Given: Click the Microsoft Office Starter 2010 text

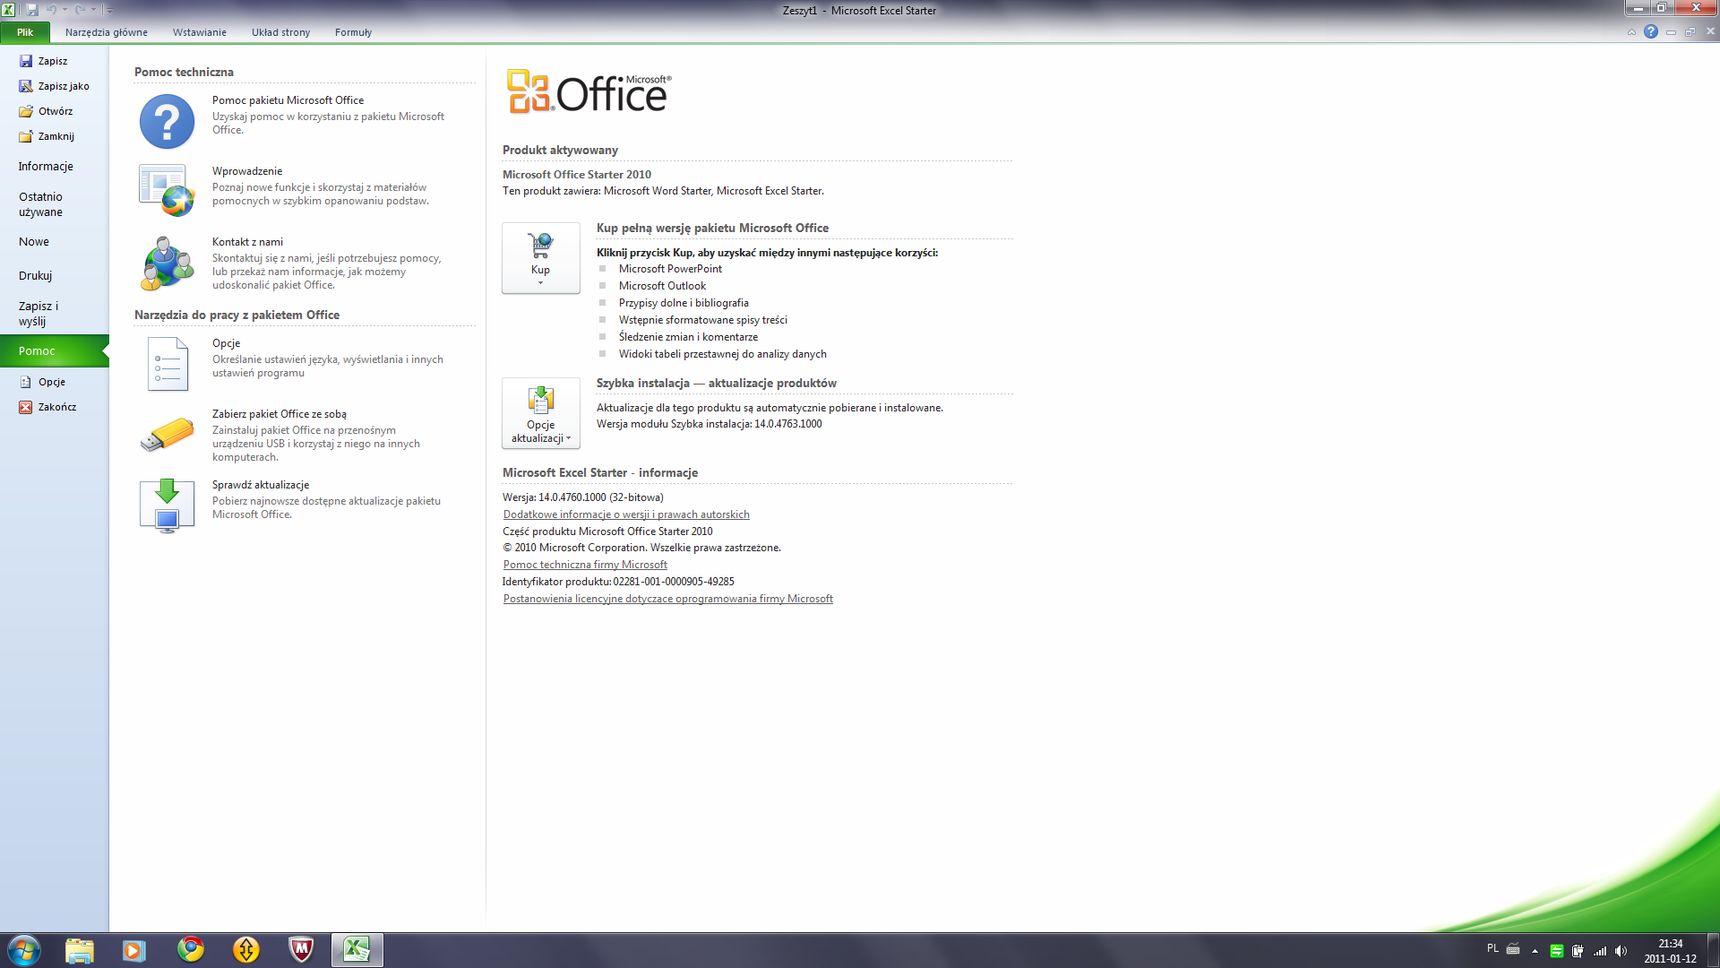Looking at the screenshot, I should [577, 174].
